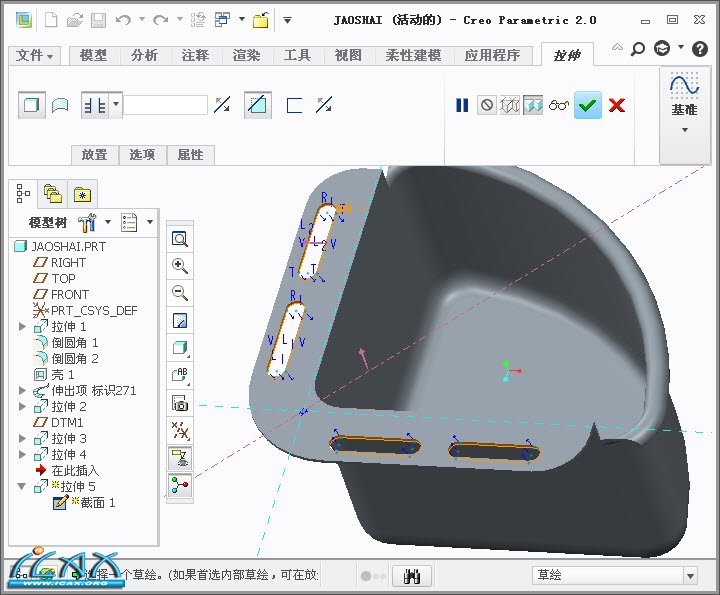Image resolution: width=720 pixels, height=595 pixels.
Task: Open the Options (选项) panel tab
Action: tap(142, 155)
